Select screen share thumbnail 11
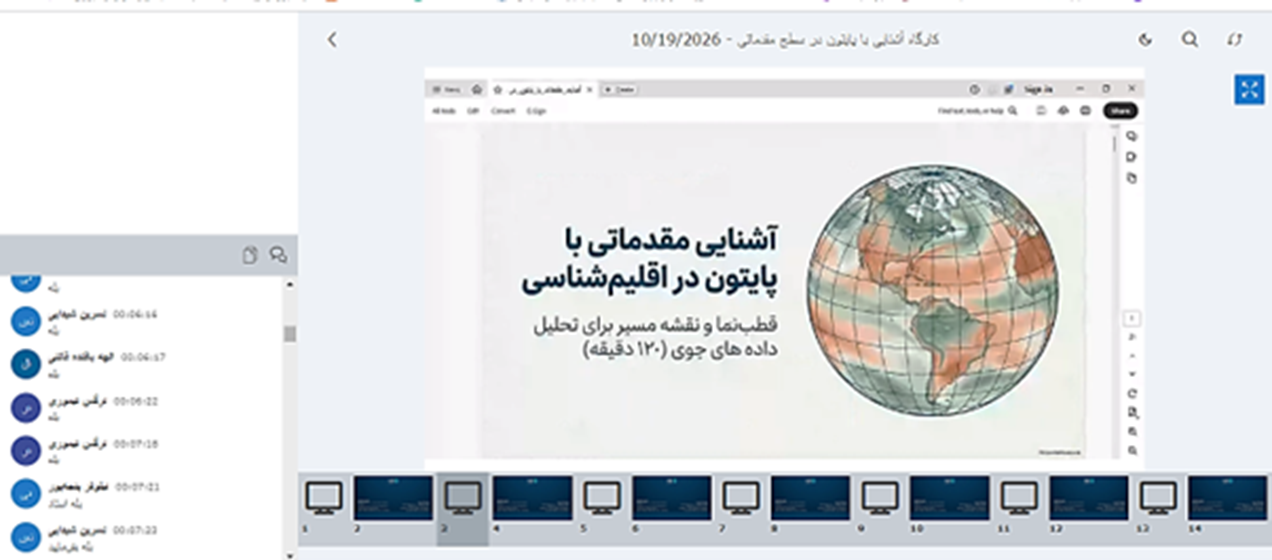Screen dimensions: 1272x560 pyautogui.click(x=1019, y=499)
